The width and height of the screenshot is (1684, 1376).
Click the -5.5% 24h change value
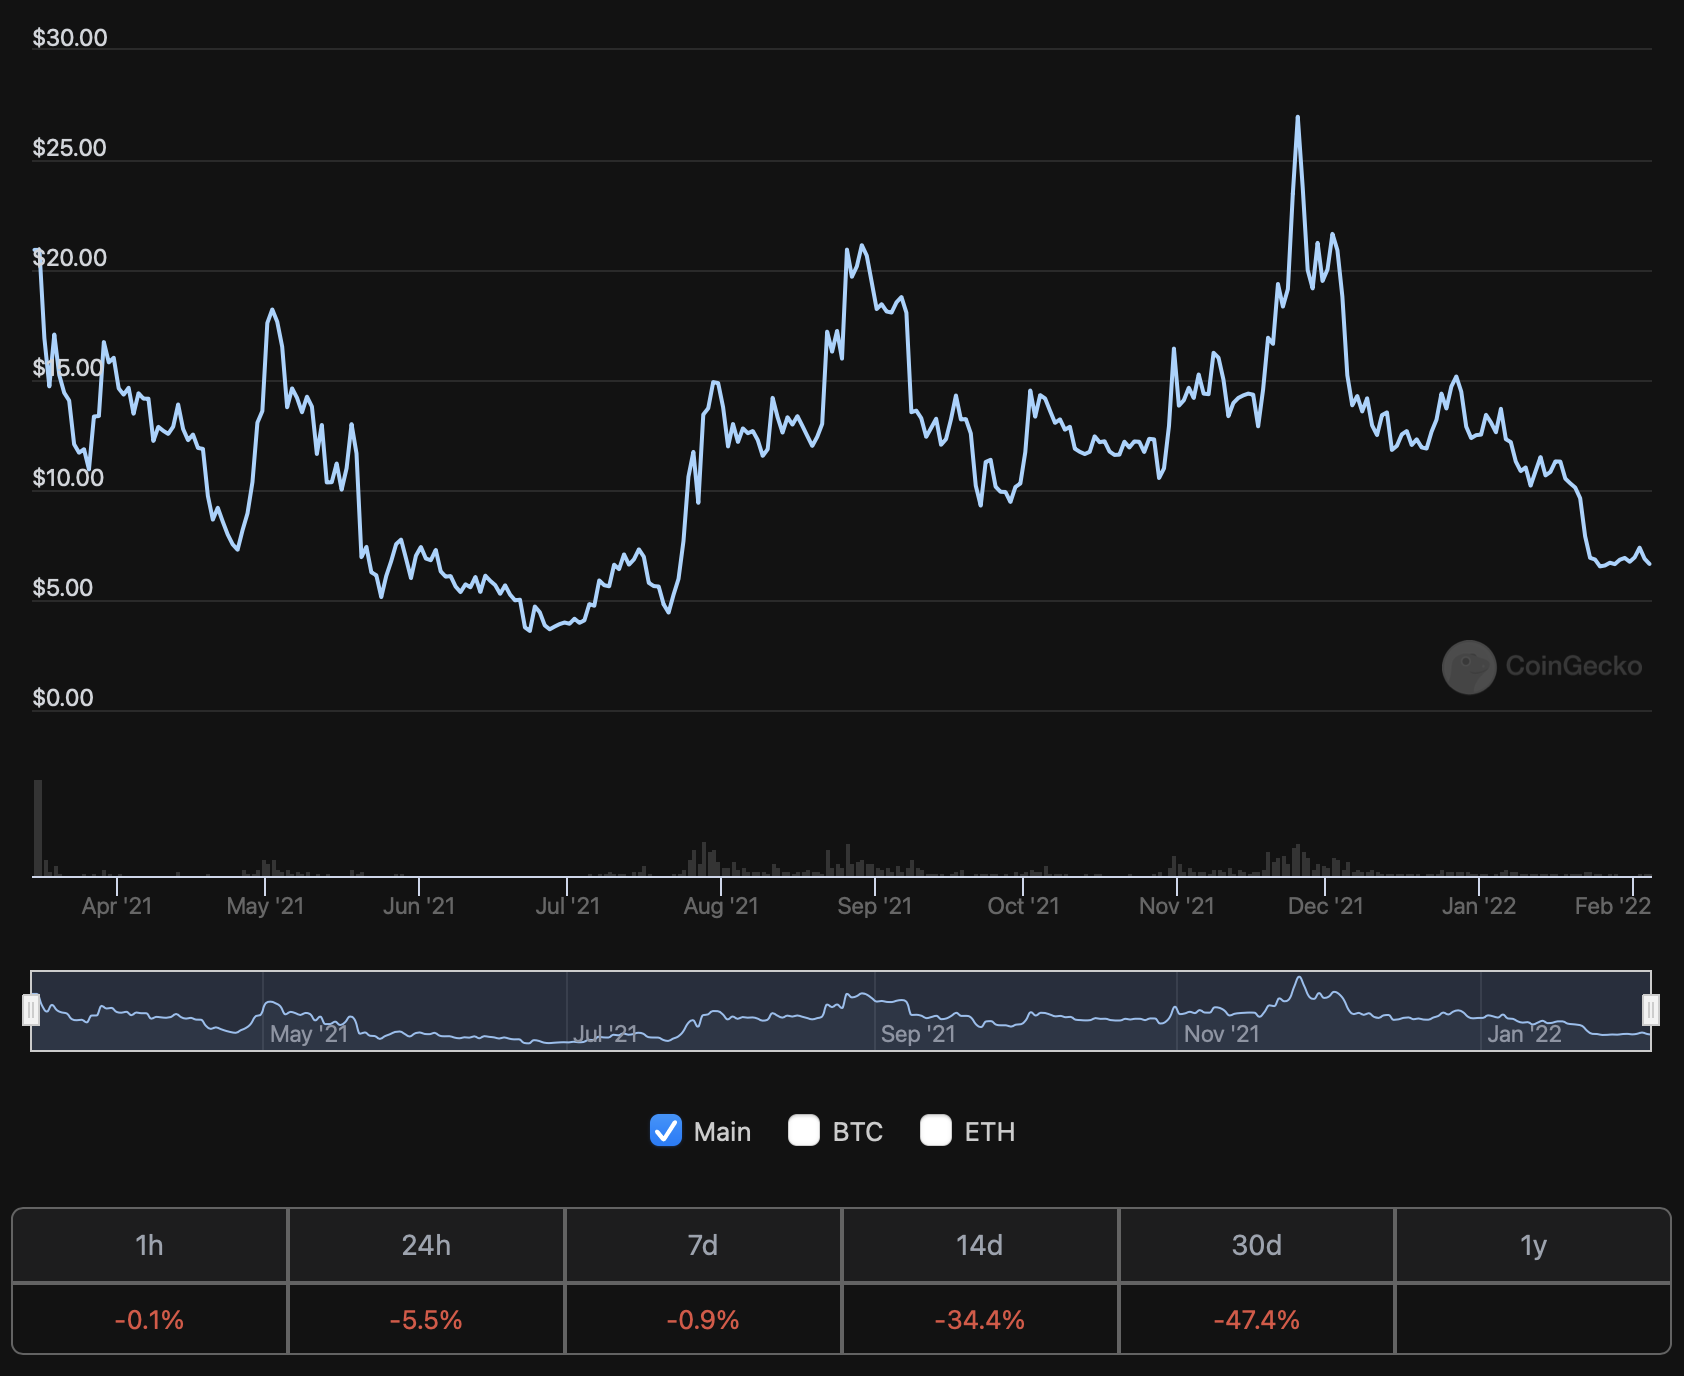pyautogui.click(x=426, y=1320)
